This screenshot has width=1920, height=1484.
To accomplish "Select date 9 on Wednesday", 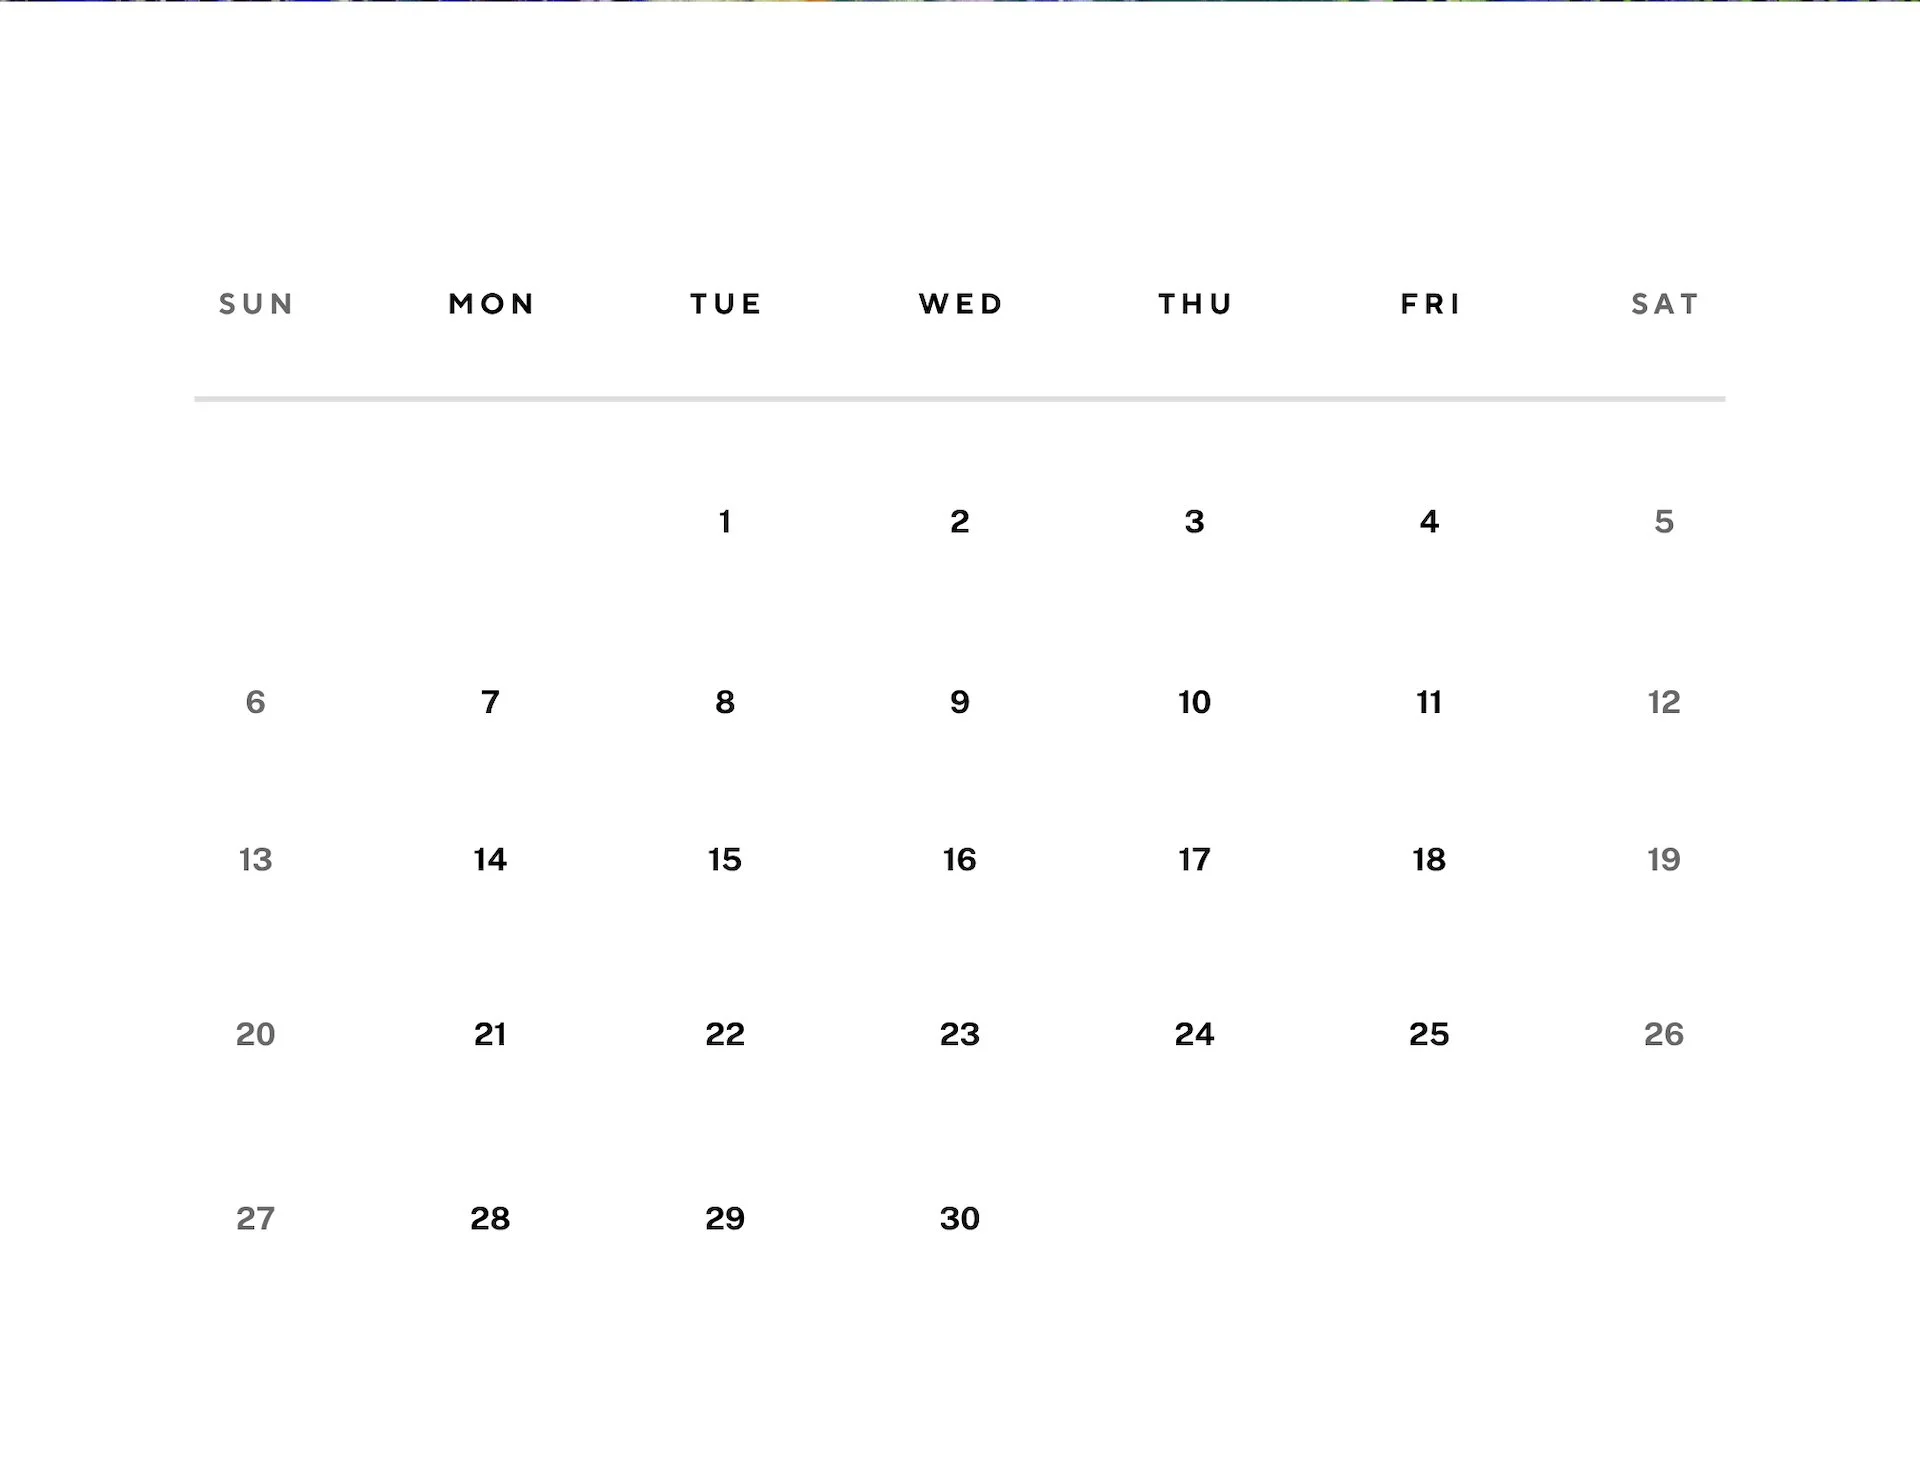I will pos(959,702).
